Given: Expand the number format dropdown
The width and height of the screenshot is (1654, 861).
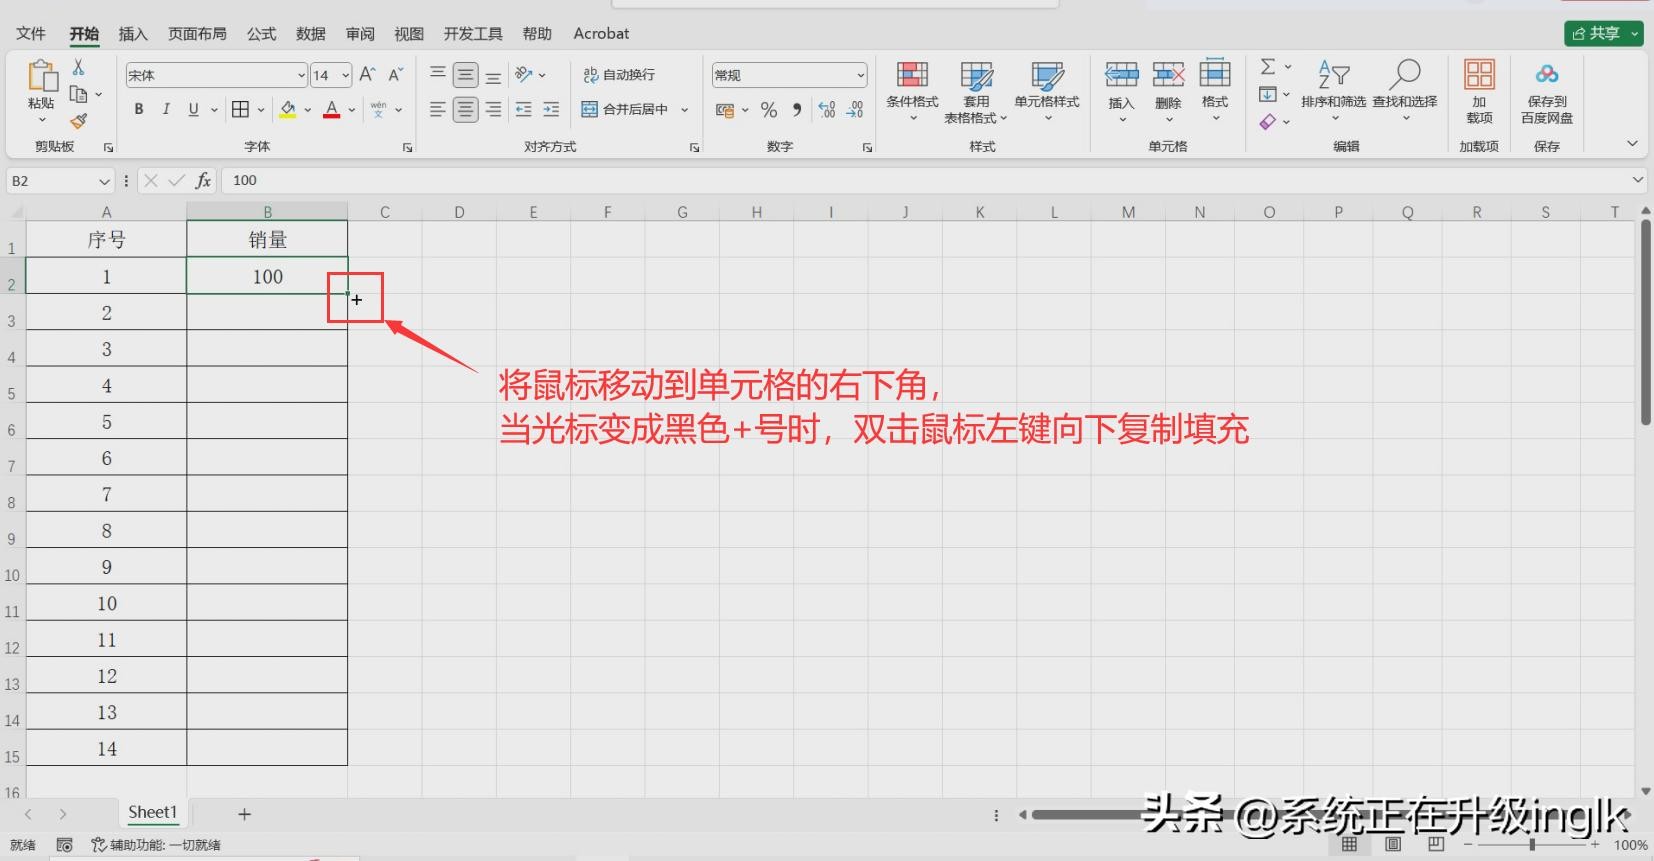Looking at the screenshot, I should [860, 75].
